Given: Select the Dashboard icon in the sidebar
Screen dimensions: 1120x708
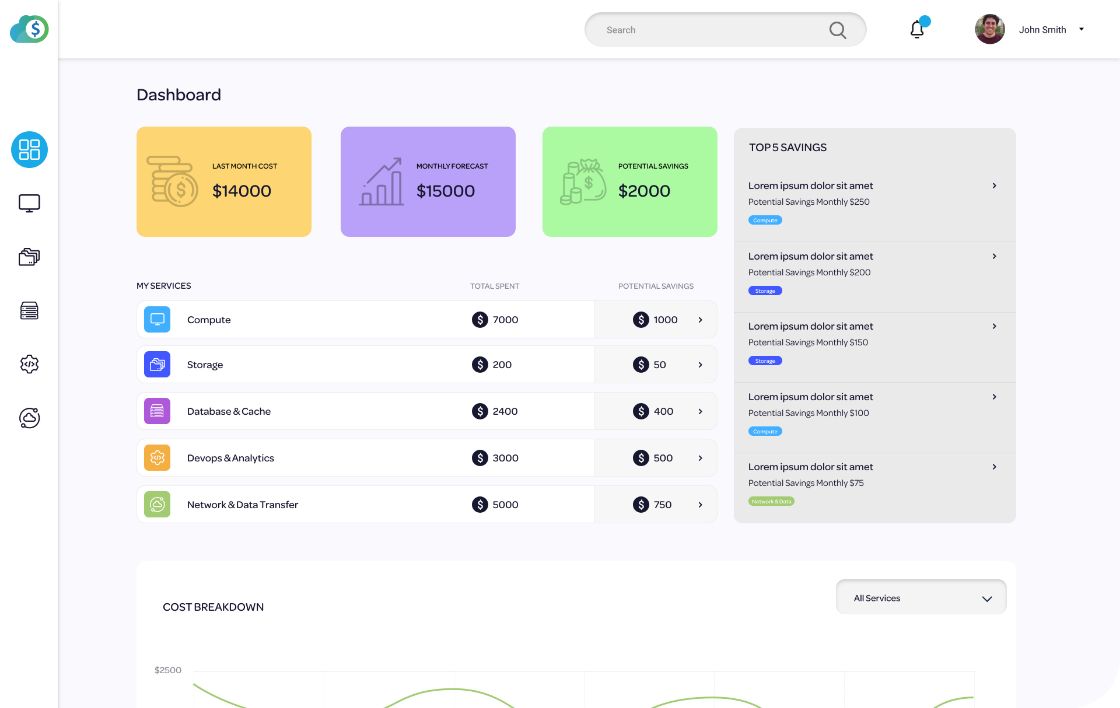Looking at the screenshot, I should point(29,149).
